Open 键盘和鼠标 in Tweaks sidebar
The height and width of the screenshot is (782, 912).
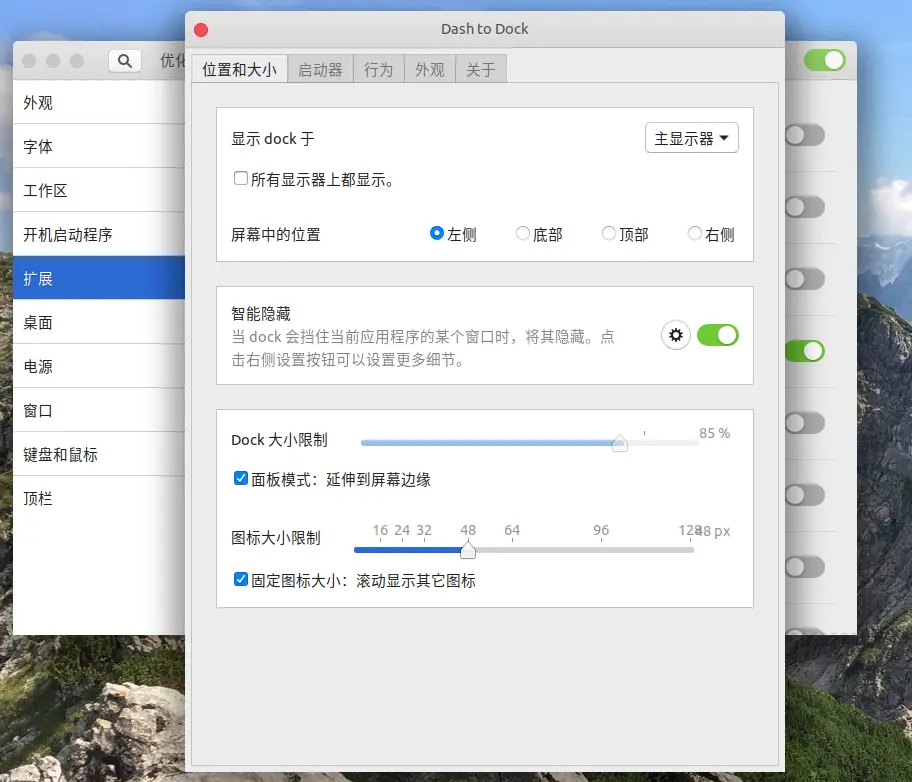pos(99,454)
